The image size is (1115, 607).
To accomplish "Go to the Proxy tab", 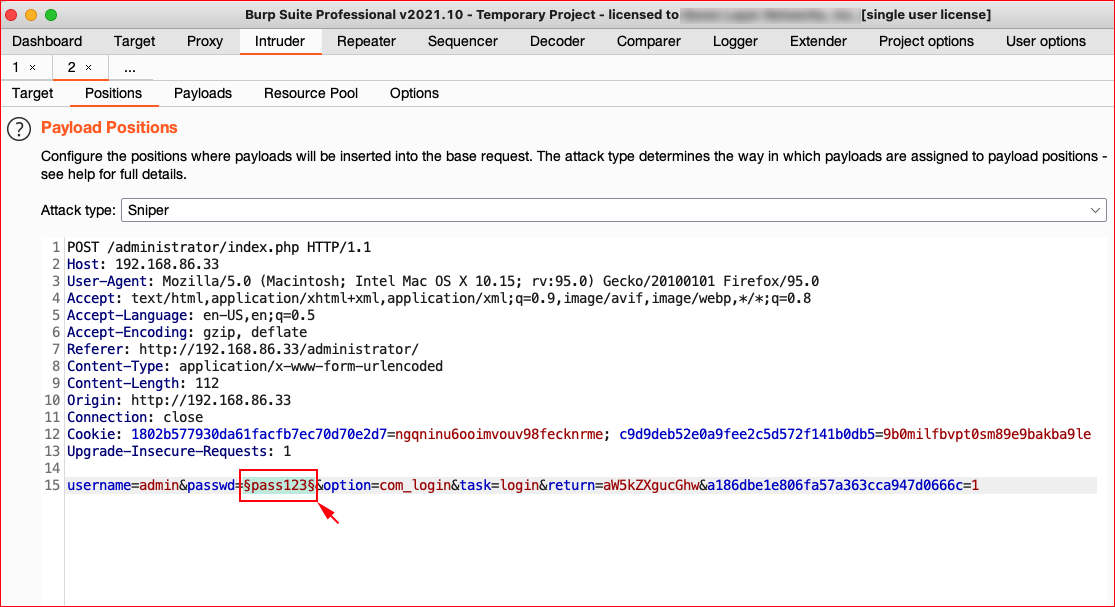I will click(x=205, y=41).
